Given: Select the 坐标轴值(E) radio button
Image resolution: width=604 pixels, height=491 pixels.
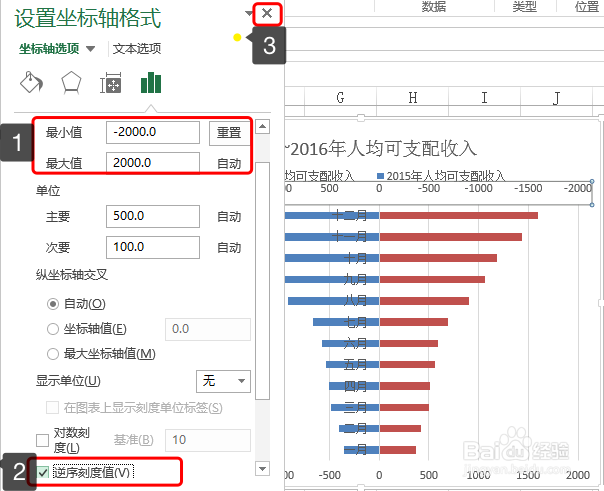Looking at the screenshot, I should [x=53, y=329].
